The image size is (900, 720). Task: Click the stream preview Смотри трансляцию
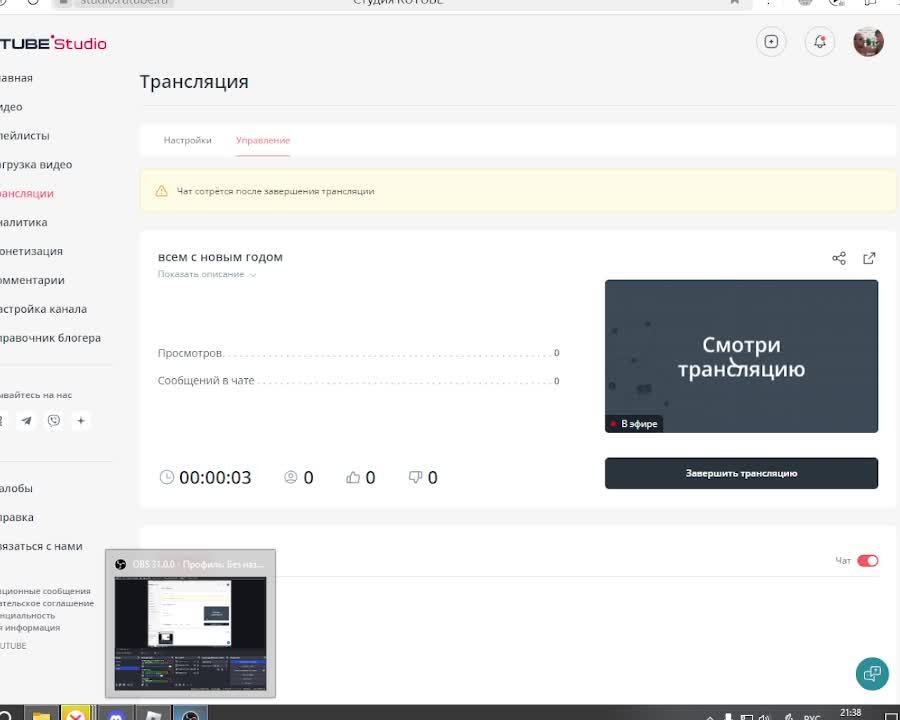(x=741, y=356)
